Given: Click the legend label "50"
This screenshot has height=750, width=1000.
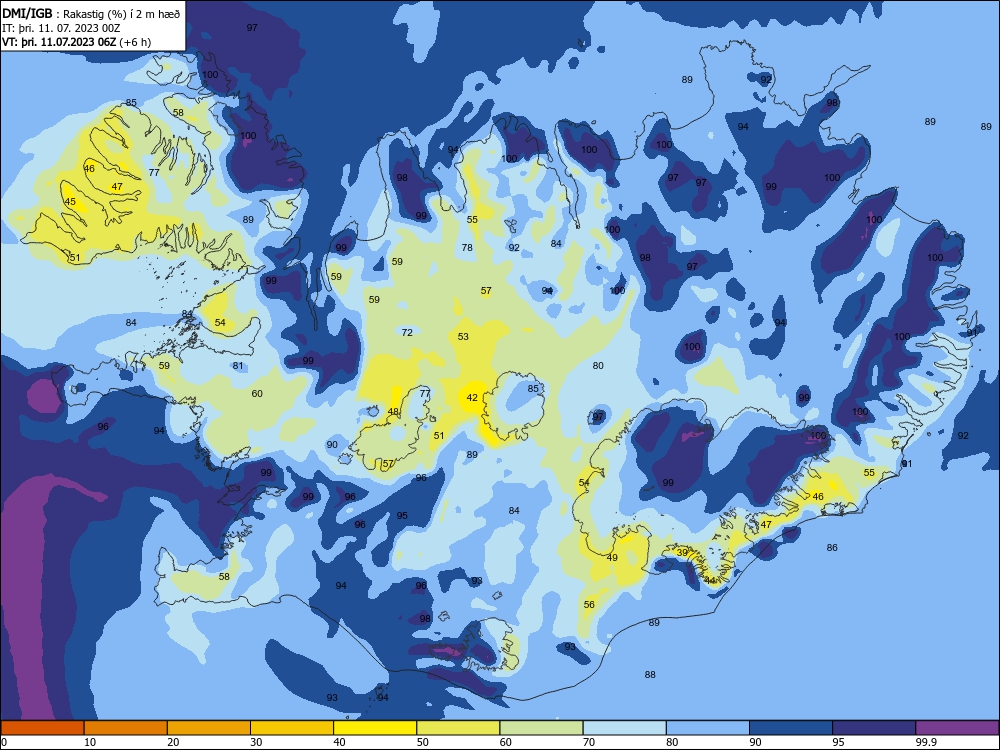Looking at the screenshot, I should [x=422, y=742].
